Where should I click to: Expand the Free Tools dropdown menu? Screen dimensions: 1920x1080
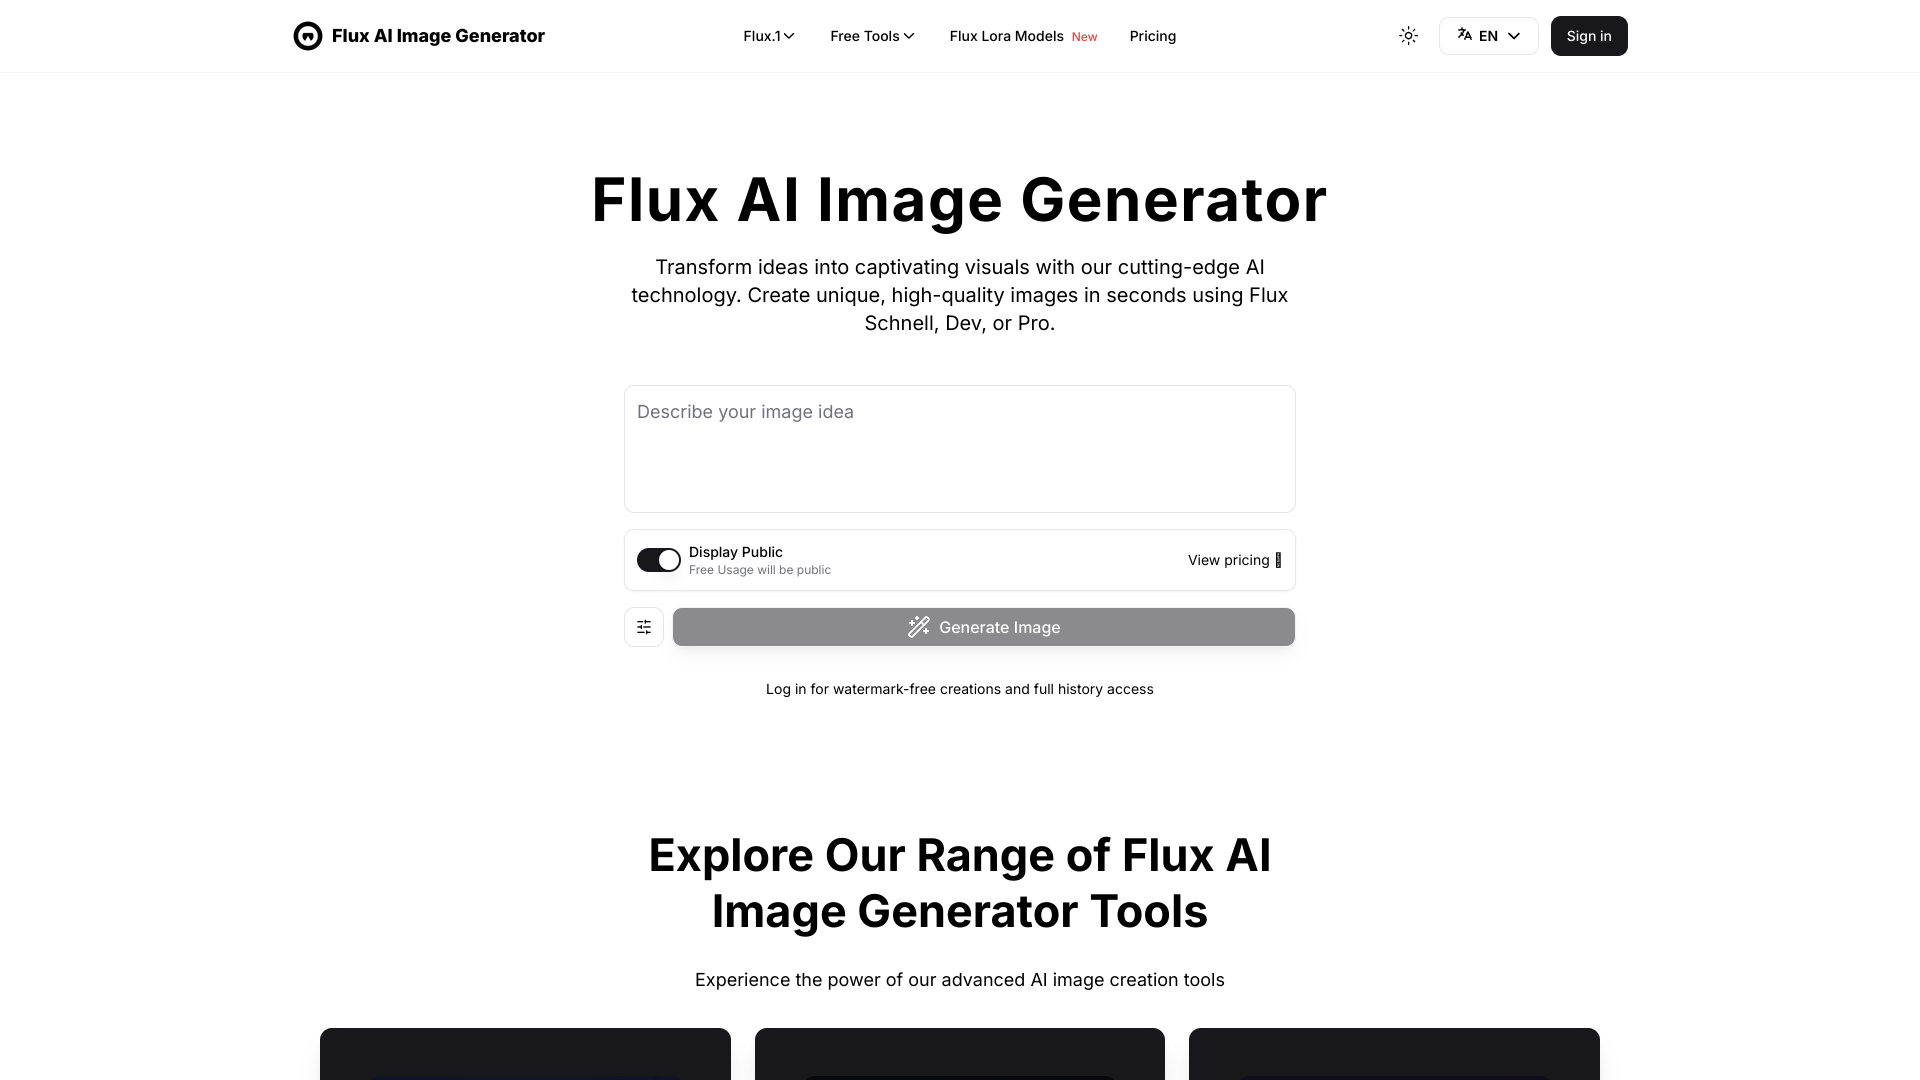click(870, 36)
